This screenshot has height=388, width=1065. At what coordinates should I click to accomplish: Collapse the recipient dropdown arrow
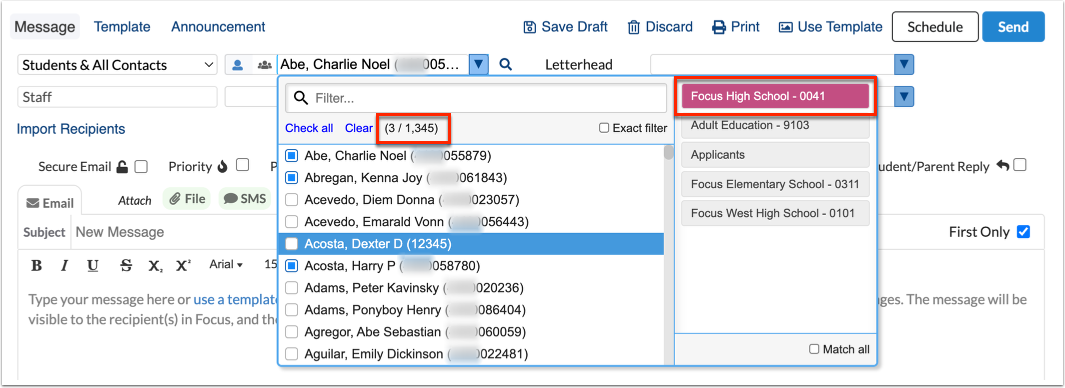click(x=480, y=65)
